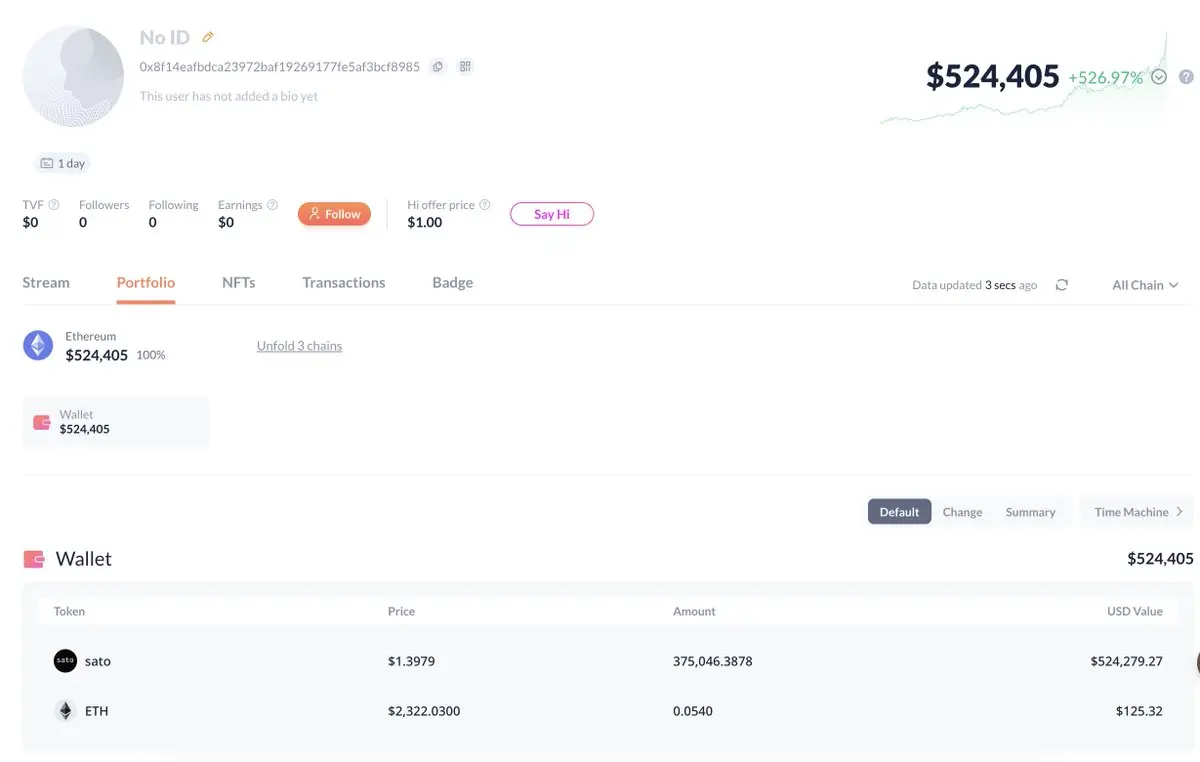The height and width of the screenshot is (762, 1200).
Task: Open the Transactions tab
Action: (x=344, y=283)
